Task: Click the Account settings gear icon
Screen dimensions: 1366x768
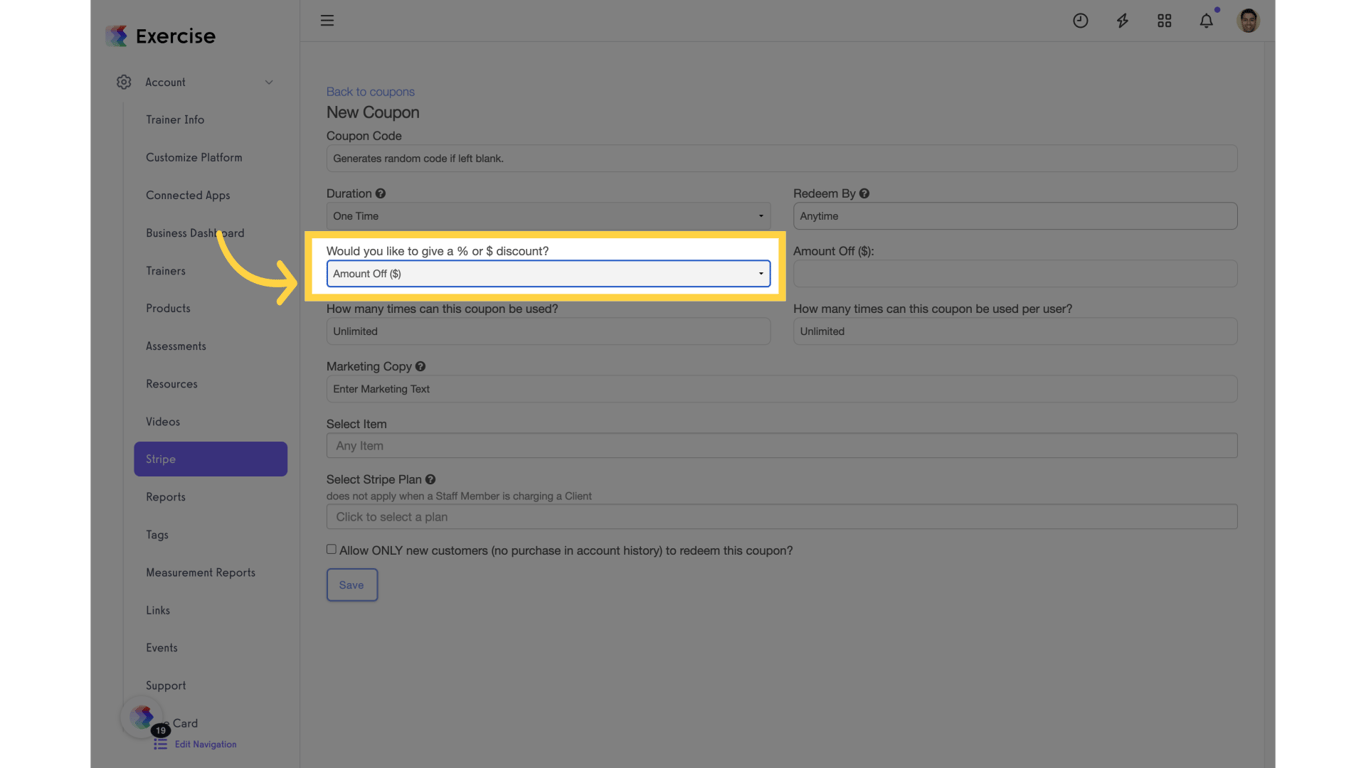Action: click(123, 82)
